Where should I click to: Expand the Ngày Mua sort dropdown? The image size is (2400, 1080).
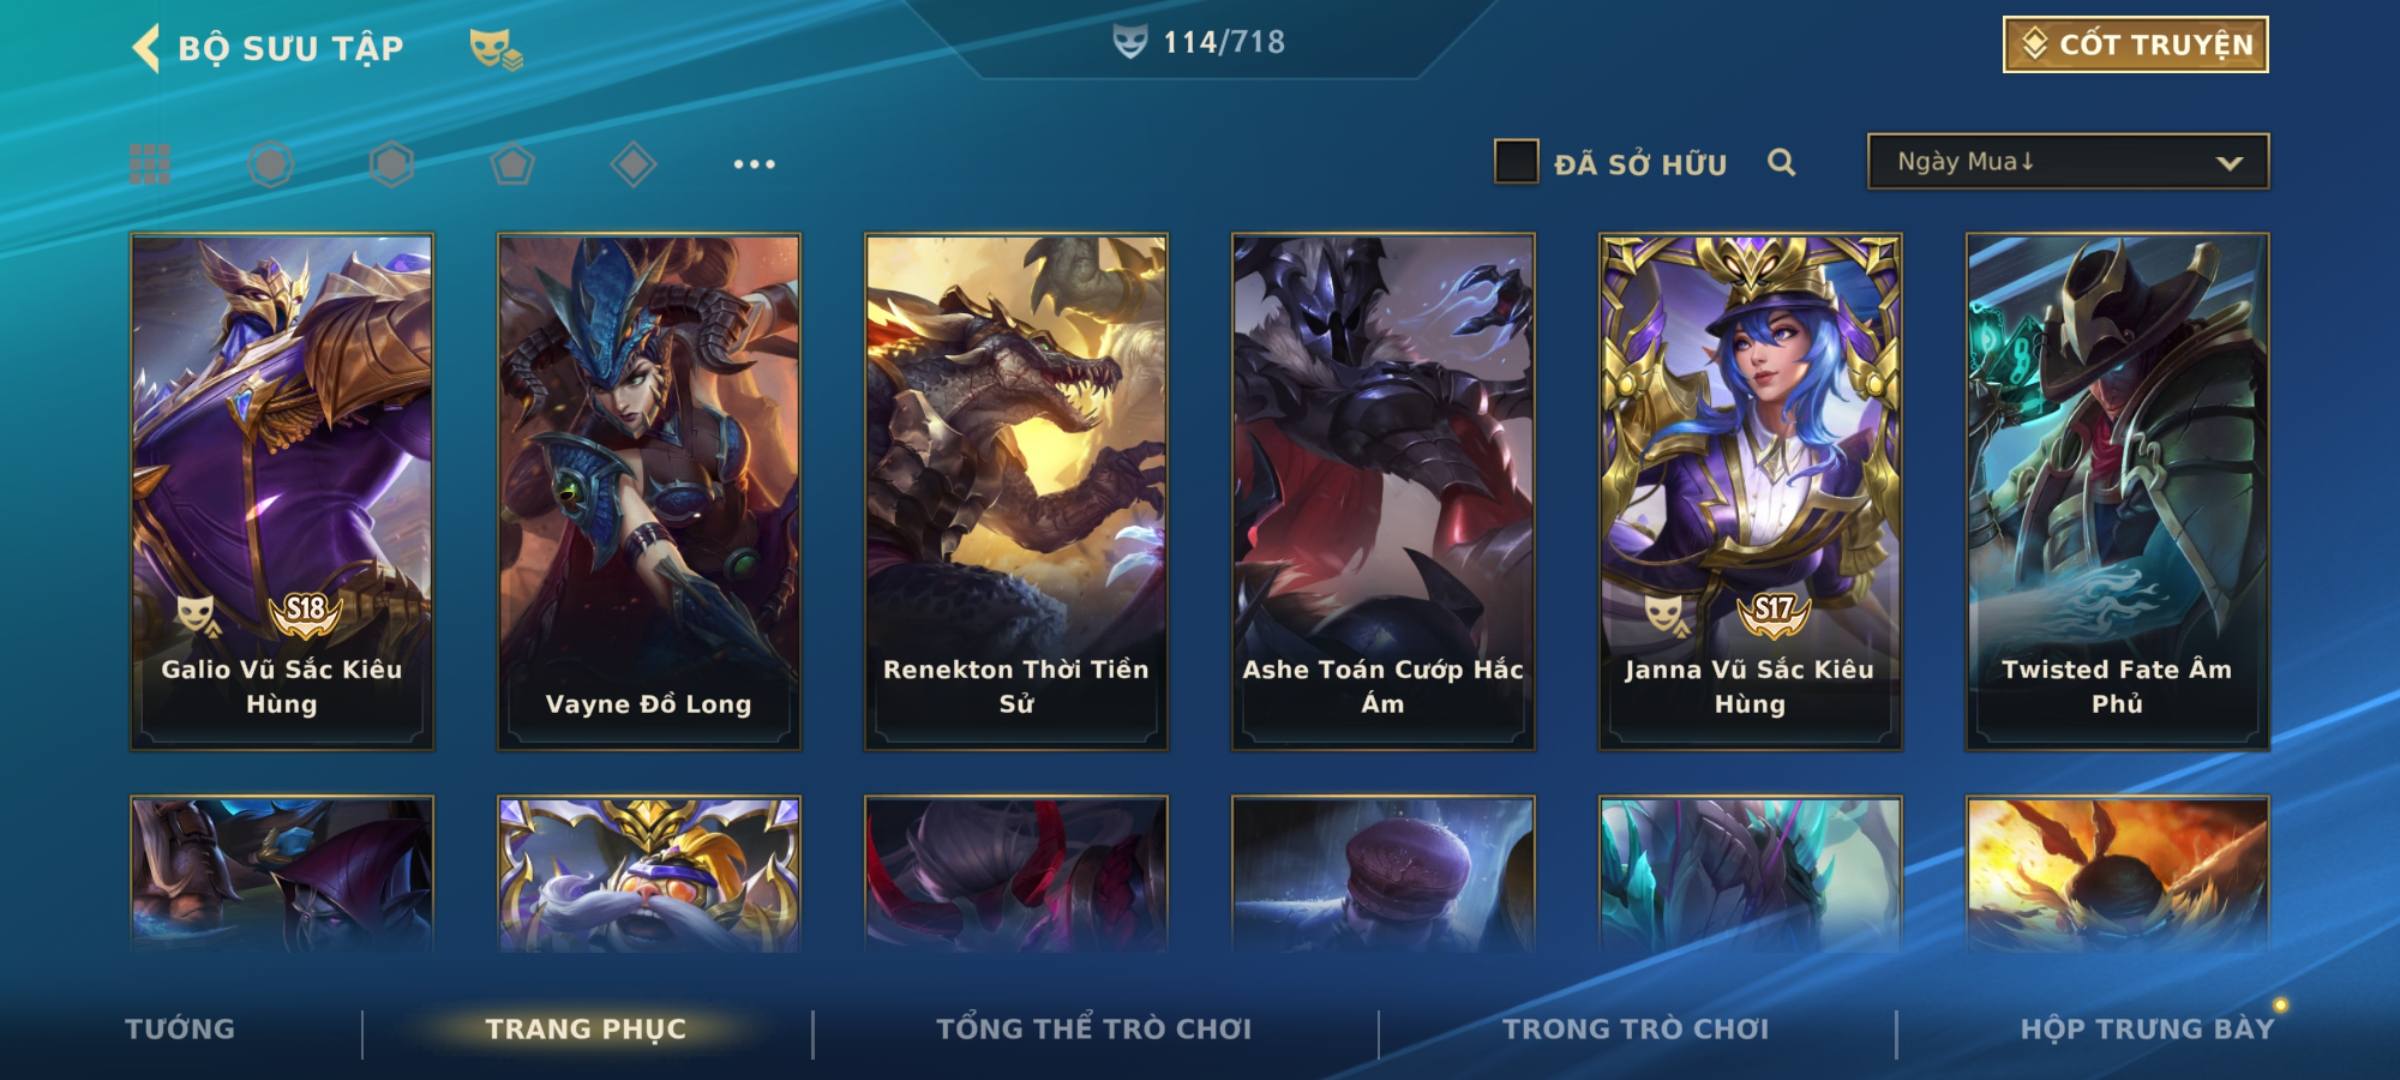[x=2068, y=162]
